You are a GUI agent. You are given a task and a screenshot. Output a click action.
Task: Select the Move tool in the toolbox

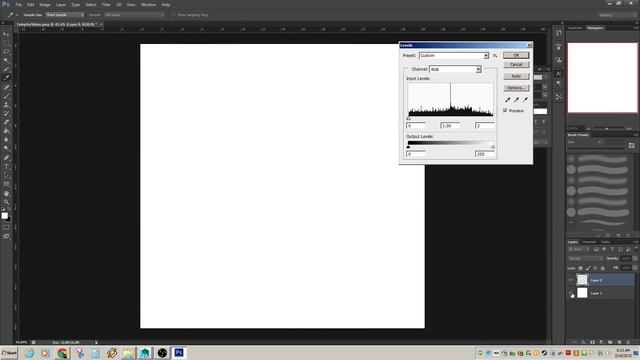(6, 34)
